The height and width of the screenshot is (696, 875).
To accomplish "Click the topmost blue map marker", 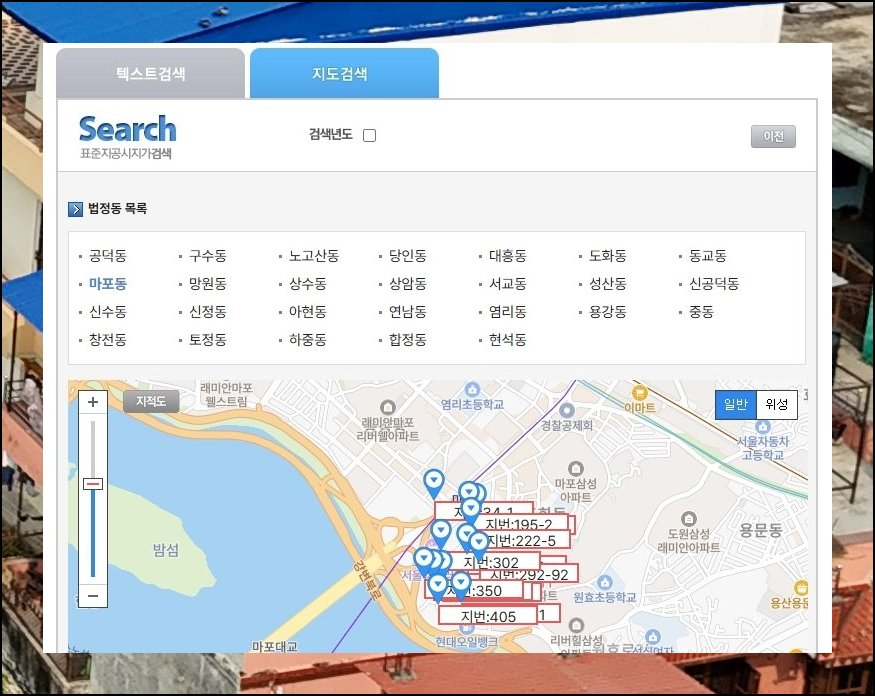I will tap(434, 482).
